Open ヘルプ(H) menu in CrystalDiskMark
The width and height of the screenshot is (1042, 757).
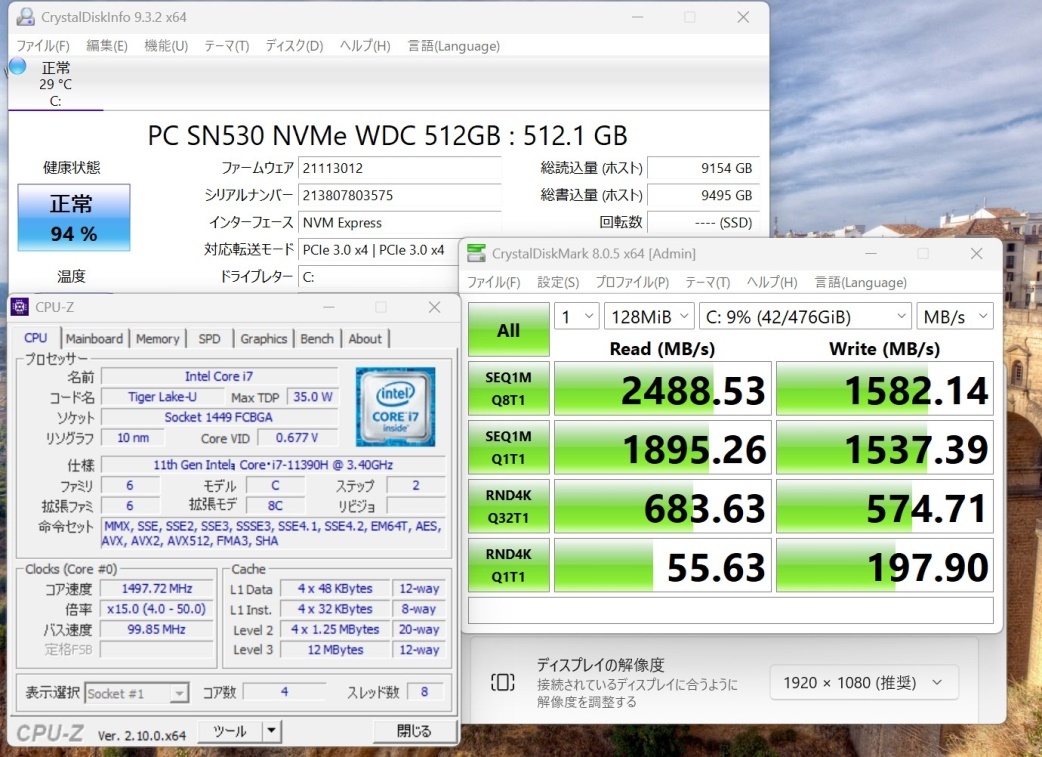772,282
